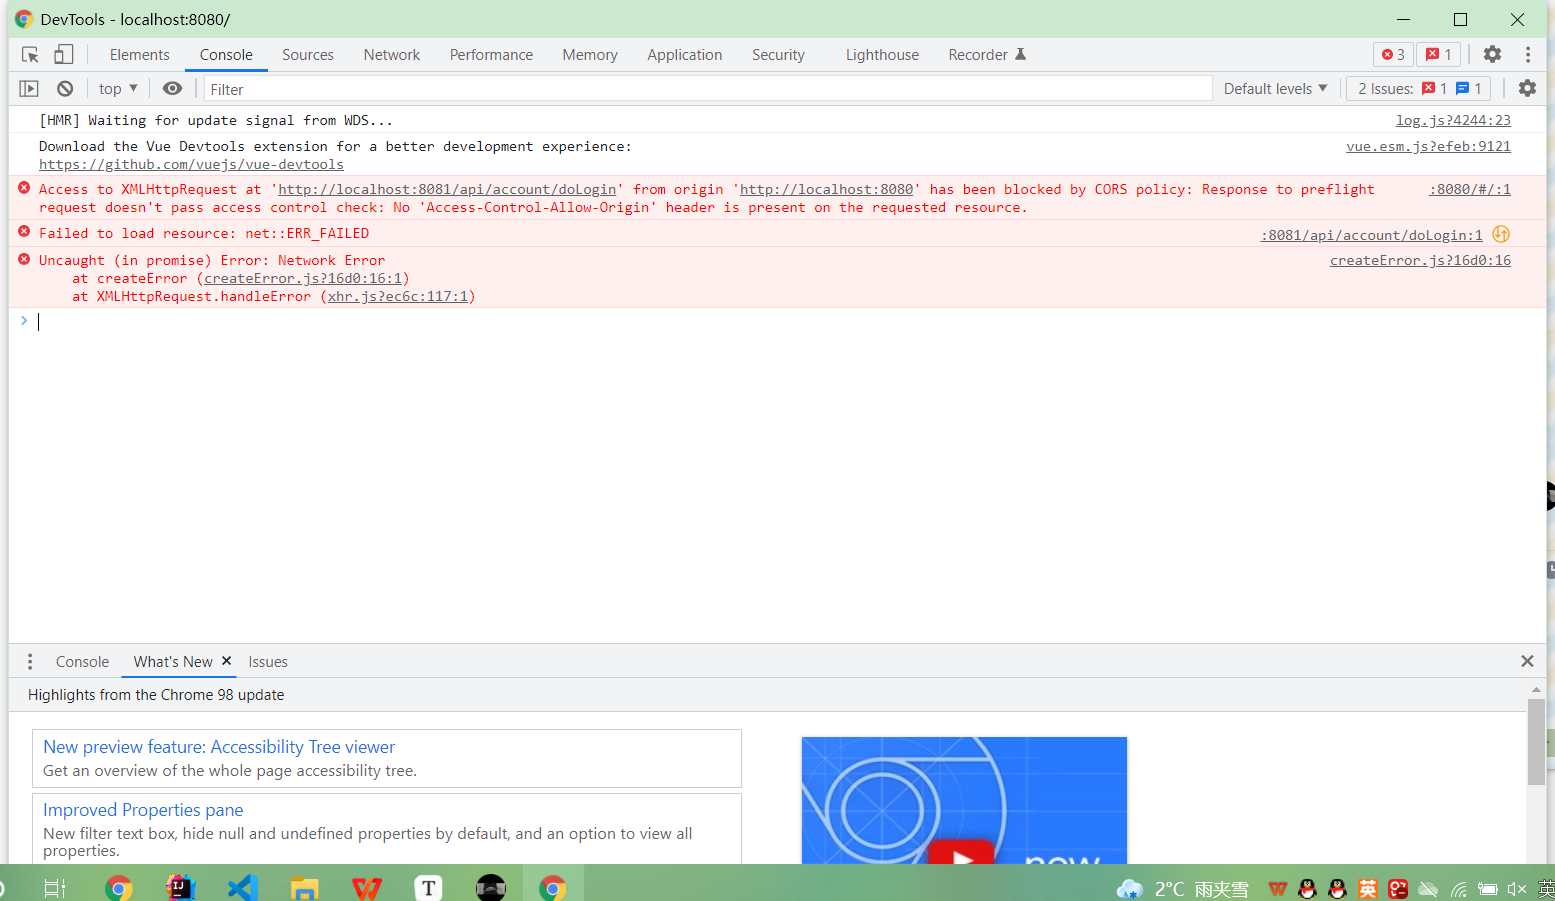Open DevTools settings gear
The image size is (1555, 901).
click(x=1492, y=54)
